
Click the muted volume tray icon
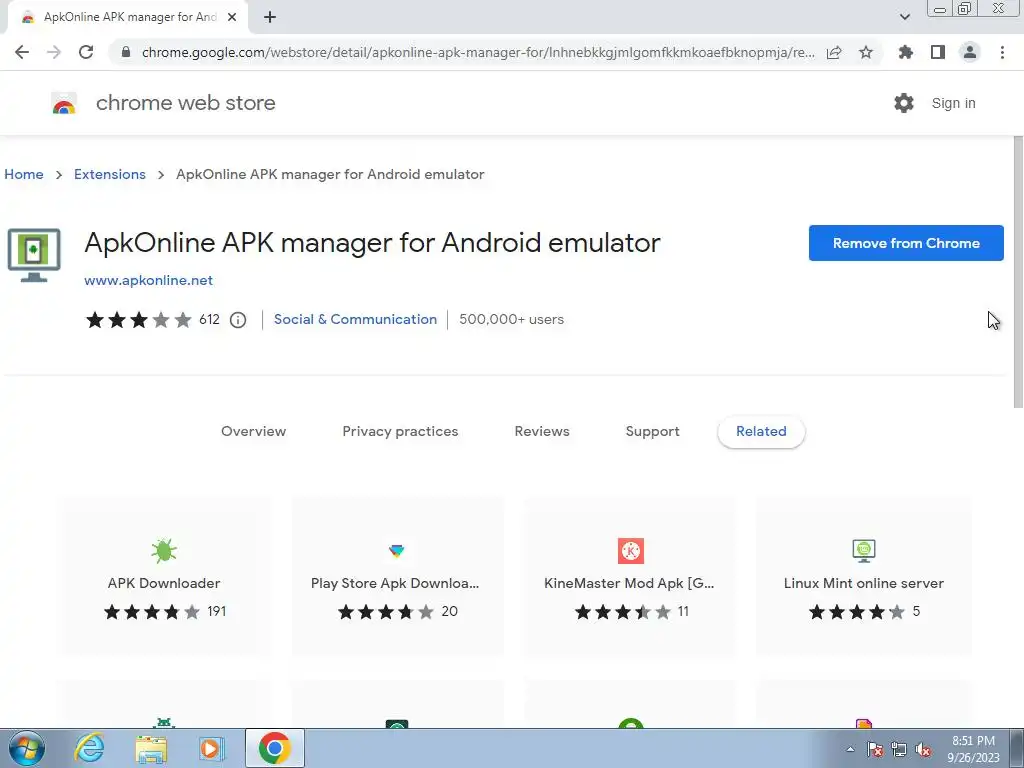[923, 749]
